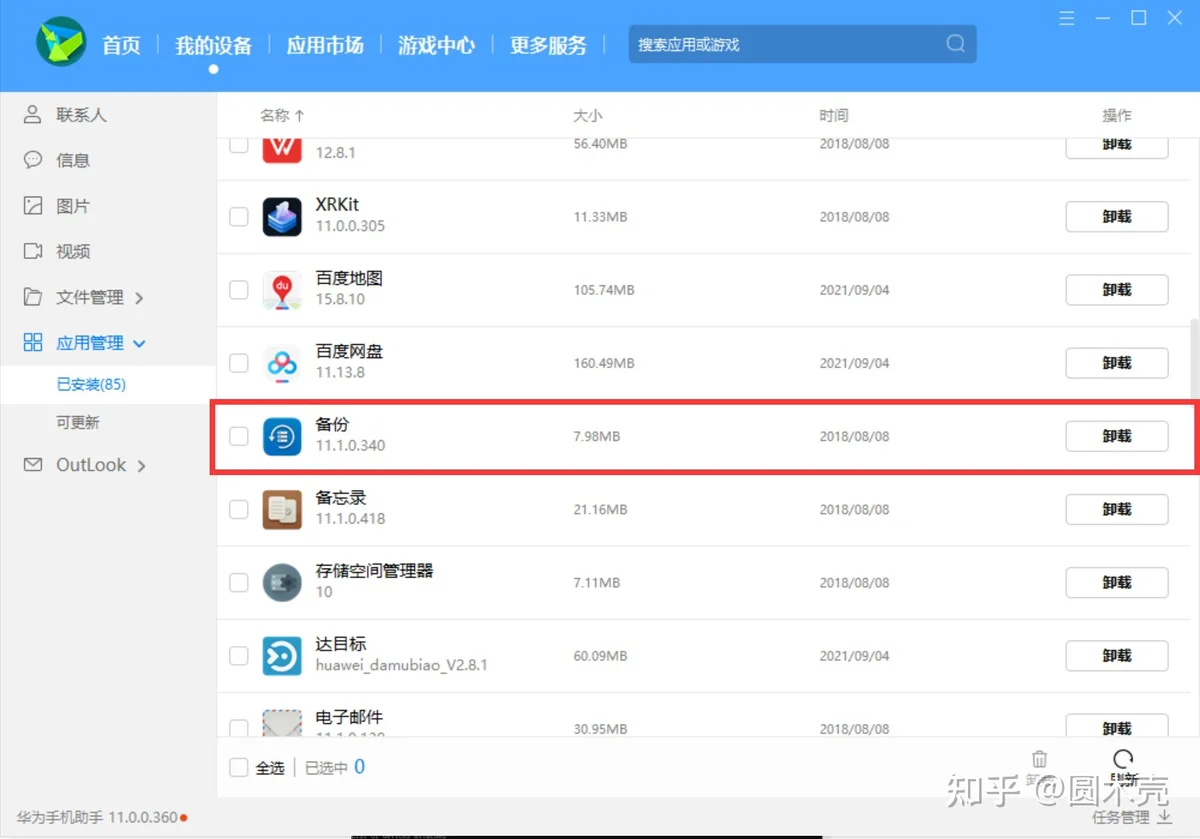Click the File Management folder icon

(33, 297)
